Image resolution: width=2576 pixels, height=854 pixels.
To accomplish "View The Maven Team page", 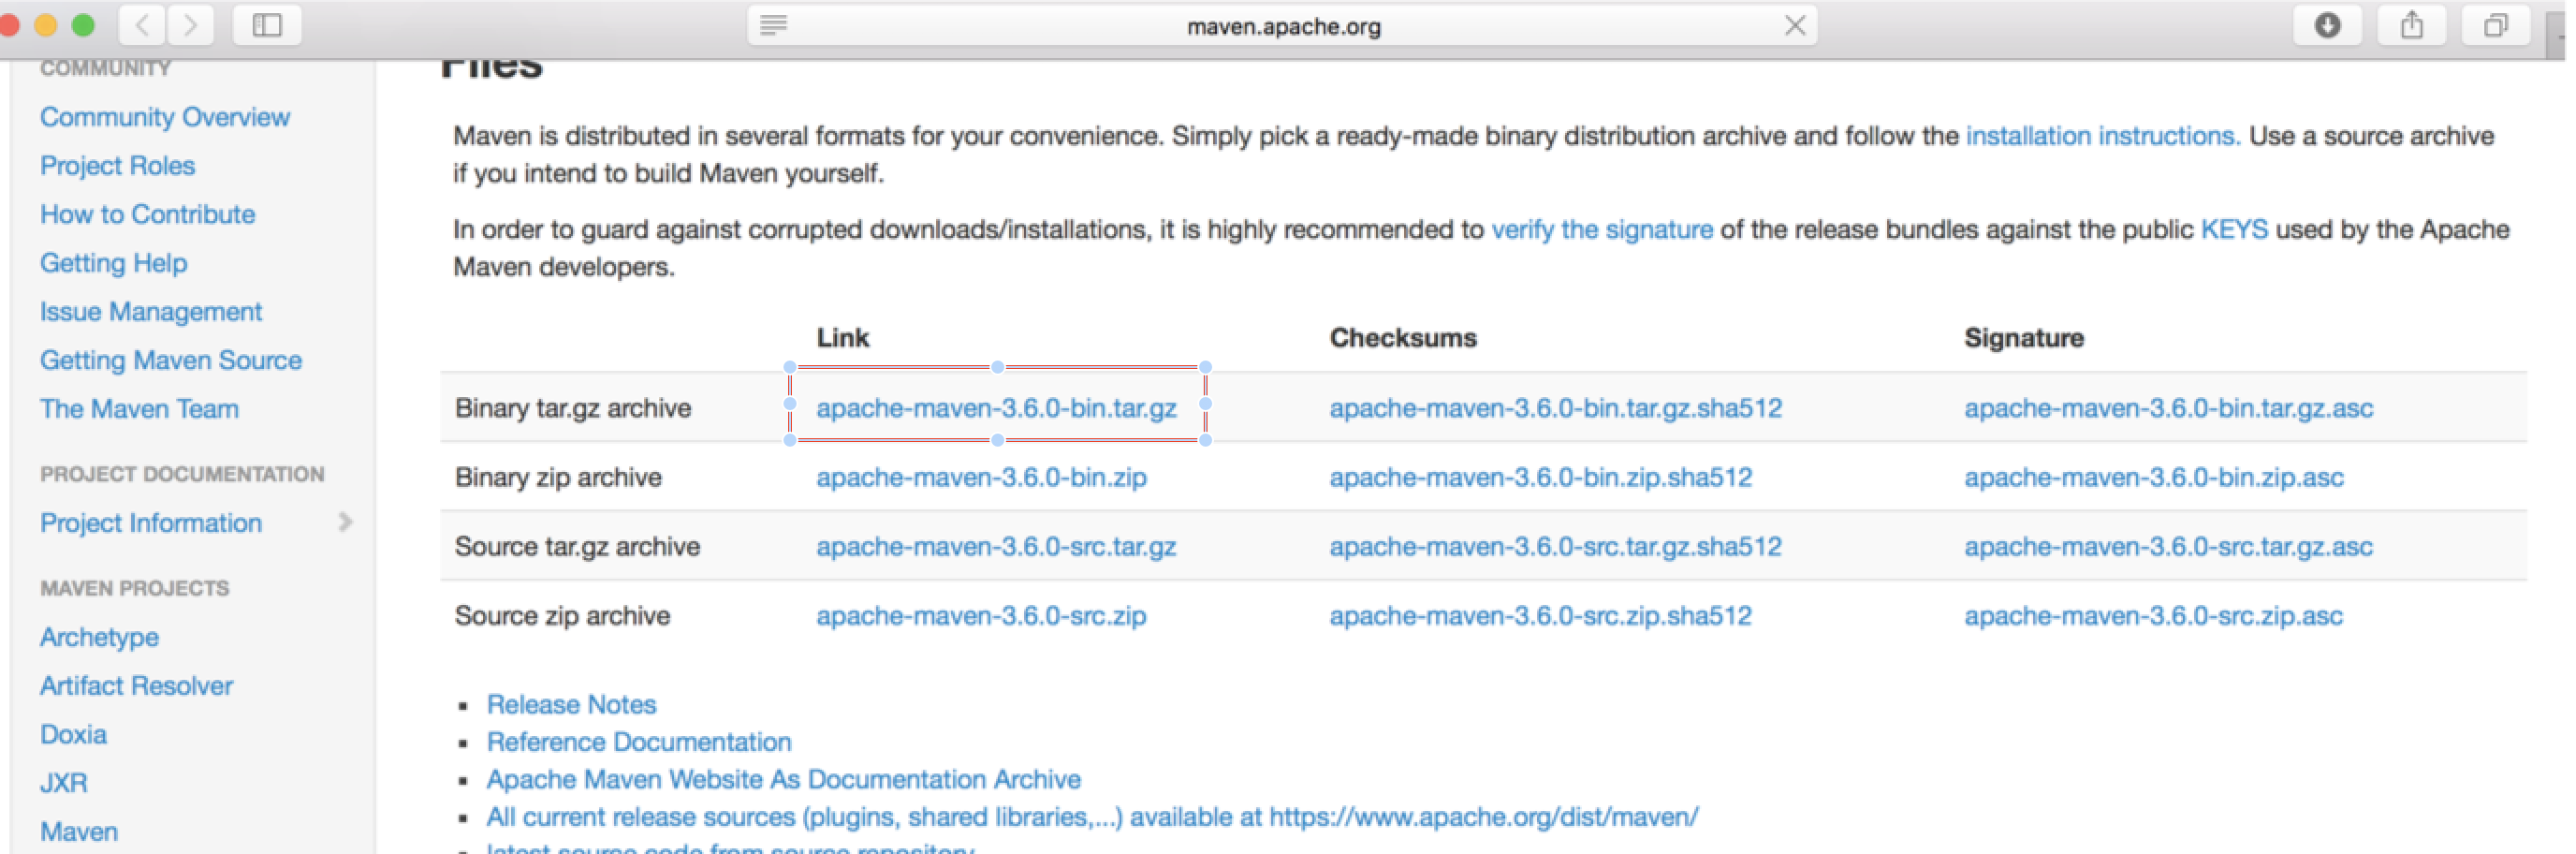I will (140, 409).
